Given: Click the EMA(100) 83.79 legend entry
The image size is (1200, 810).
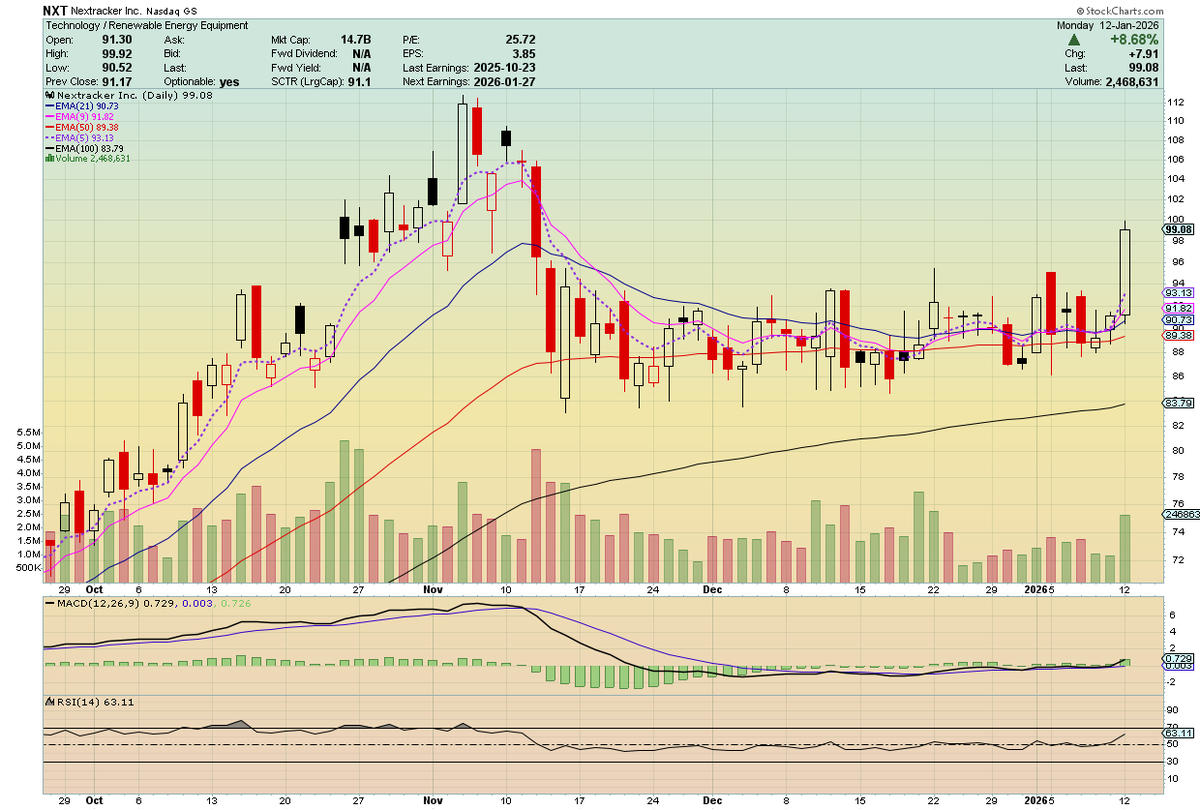Looking at the screenshot, I should pos(84,148).
